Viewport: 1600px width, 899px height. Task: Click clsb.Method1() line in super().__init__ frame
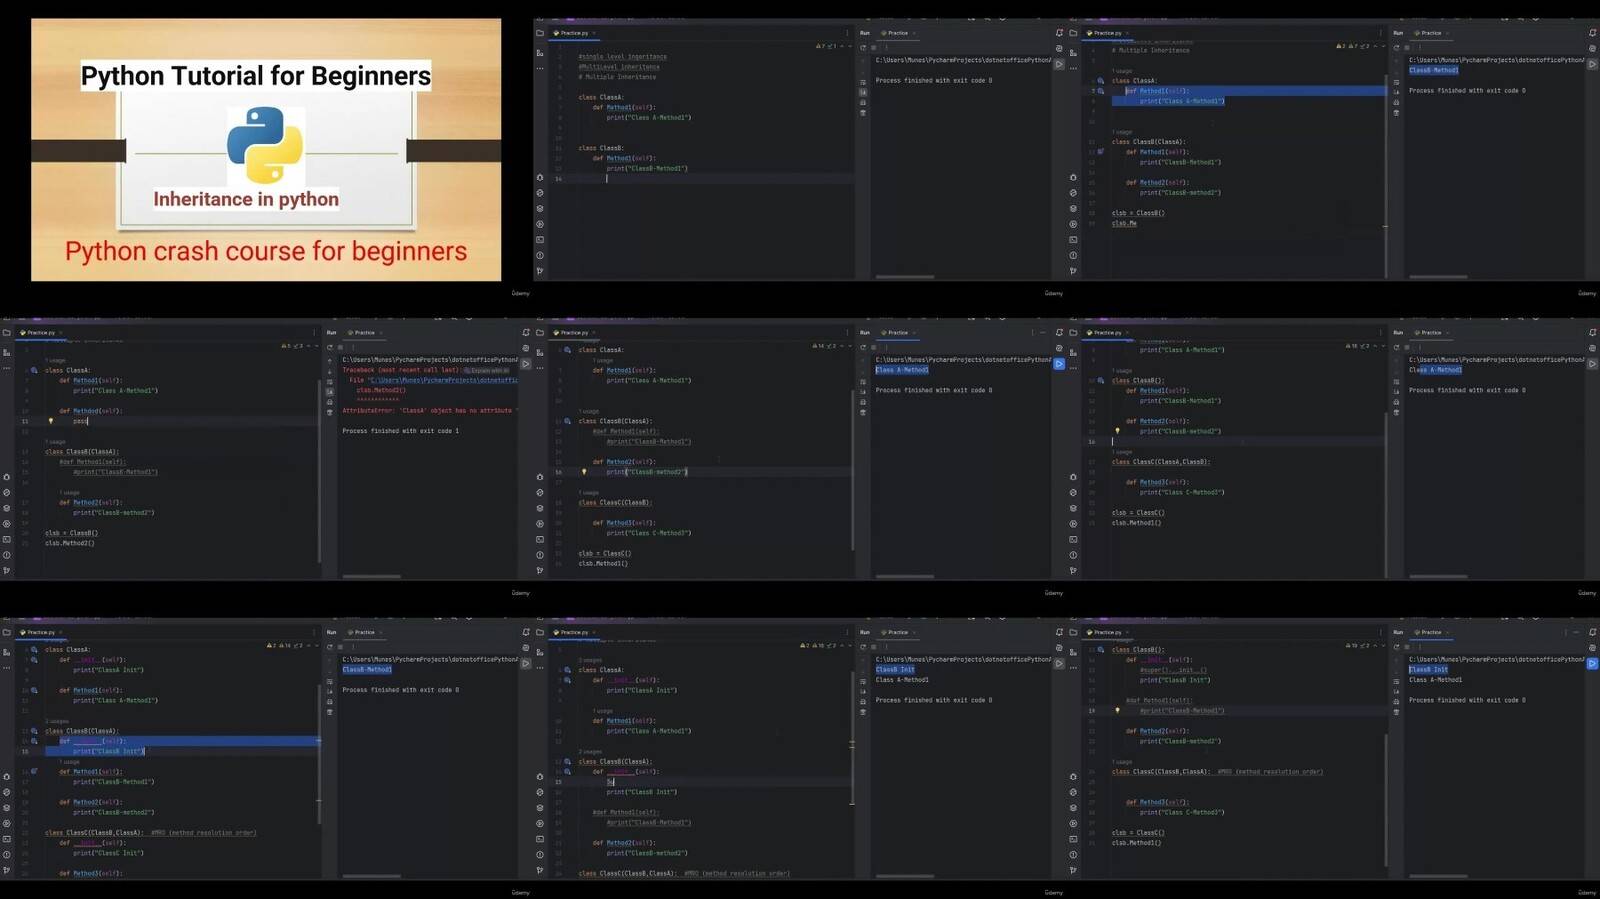pos(1136,843)
